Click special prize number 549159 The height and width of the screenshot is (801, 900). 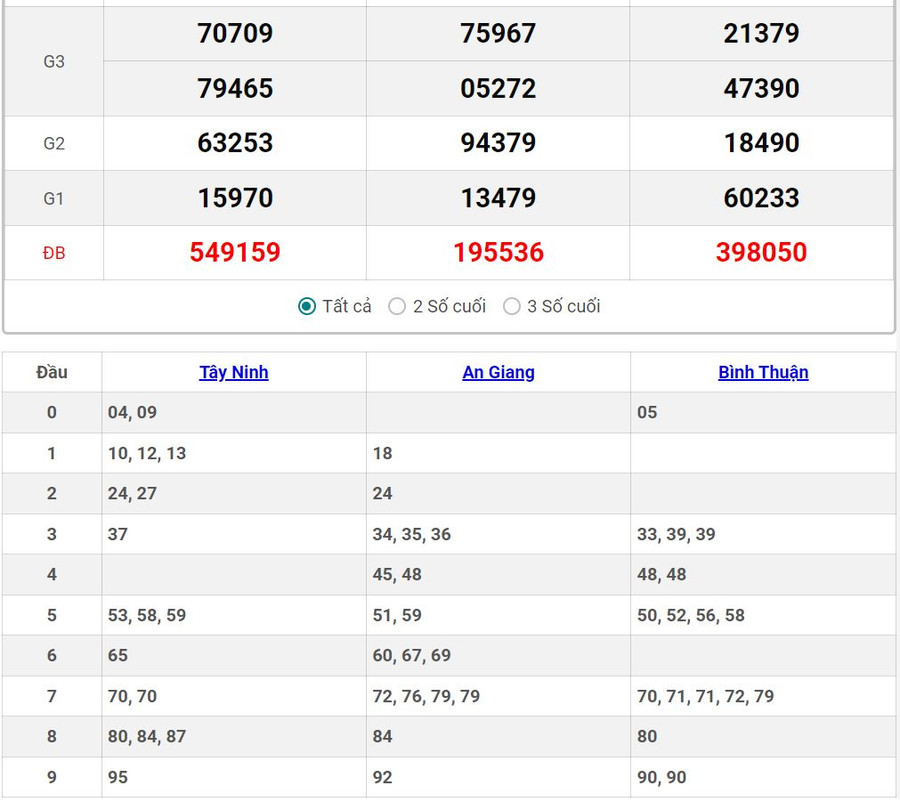[x=235, y=252]
